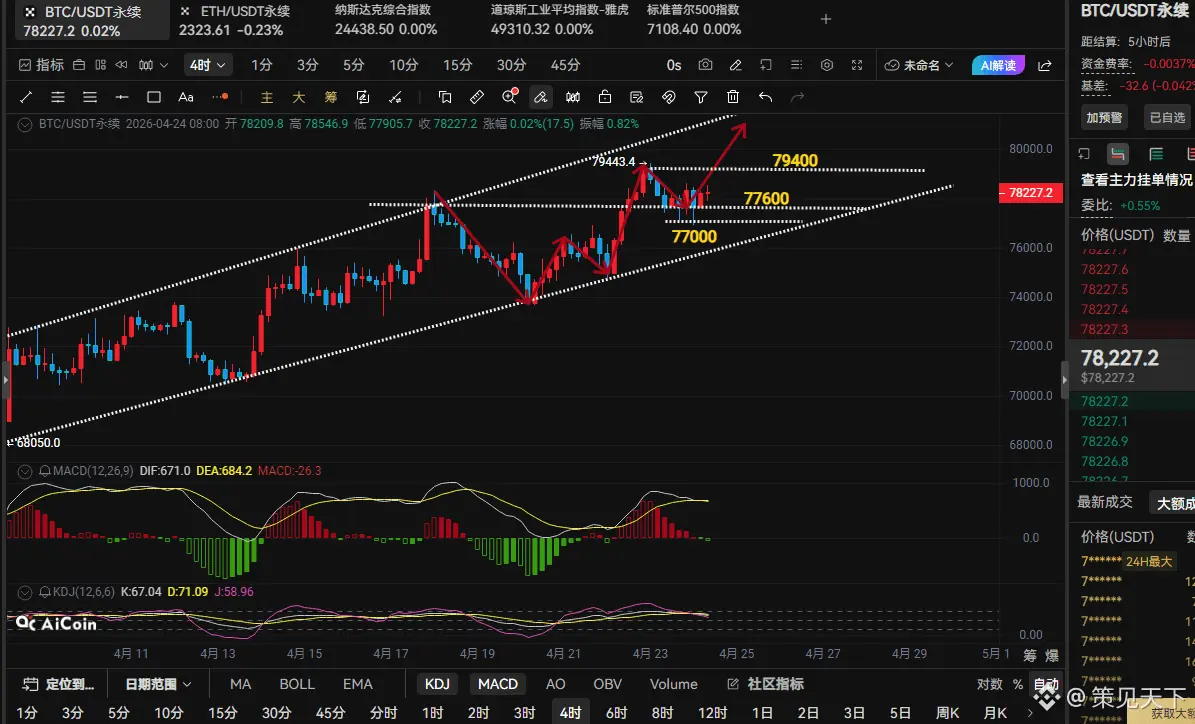Open chart settings hexagon icon
This screenshot has width=1195, height=724.
coord(827,65)
